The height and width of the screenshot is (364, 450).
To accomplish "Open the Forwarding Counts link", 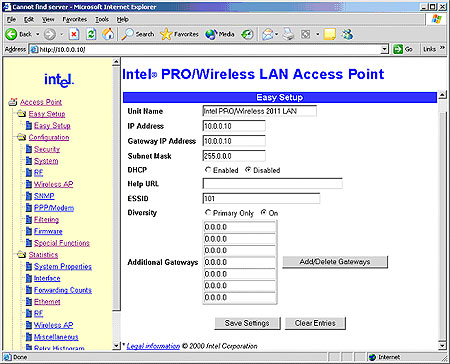I will click(x=63, y=290).
